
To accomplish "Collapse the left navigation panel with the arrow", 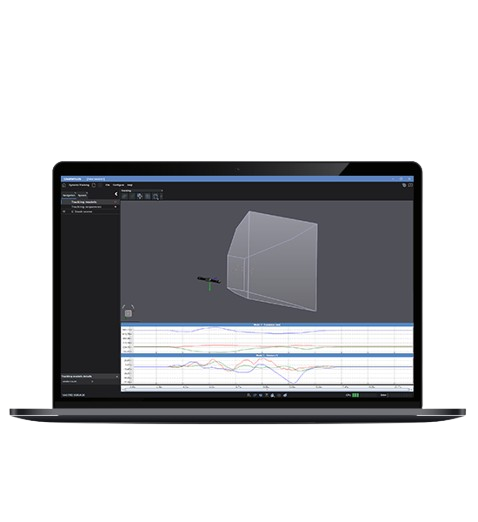I will click(116, 194).
